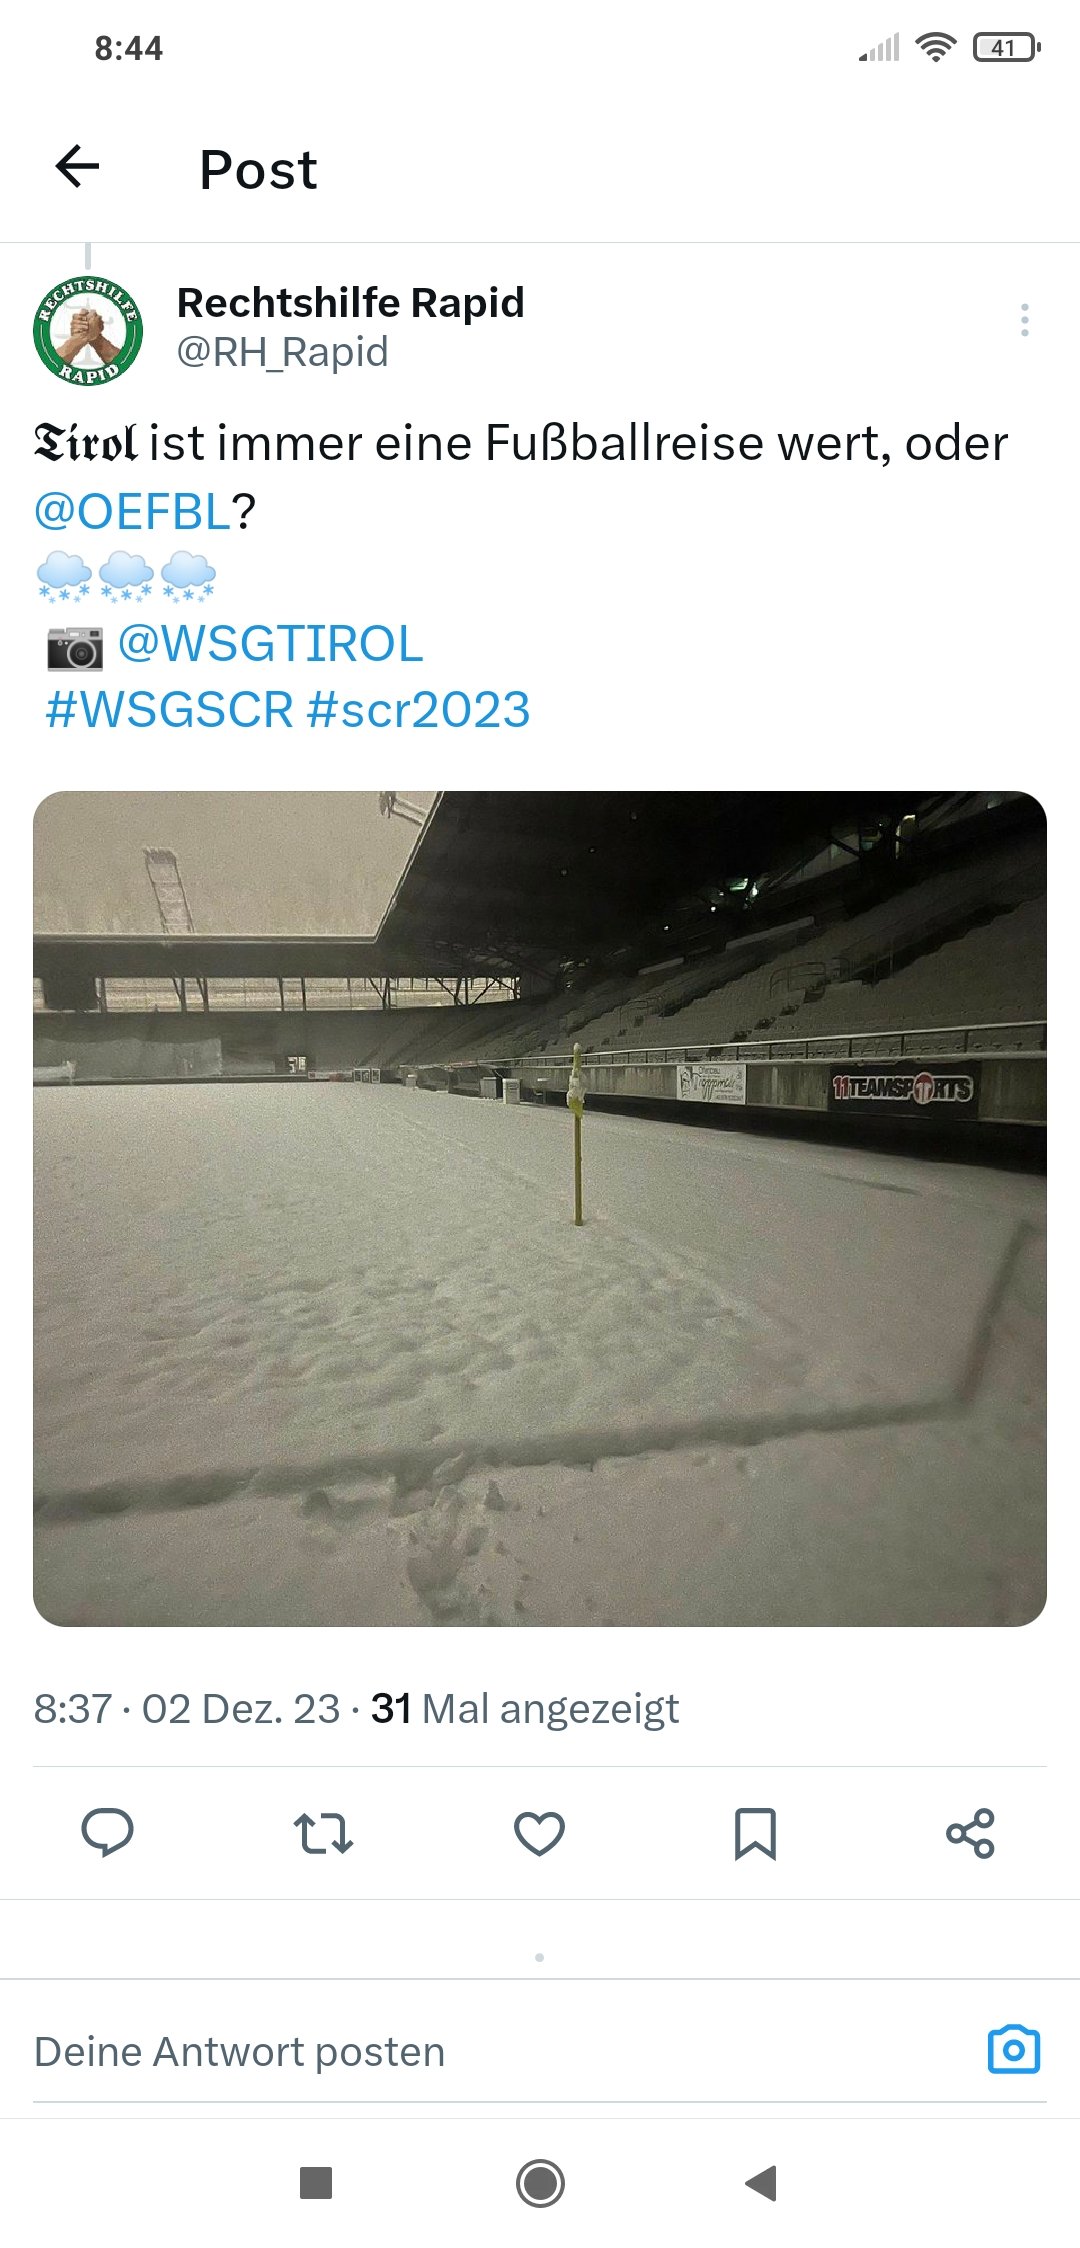Viewport: 1080px width, 2248px height.
Task: Open the @WSGTIROL mention link
Action: (x=271, y=643)
